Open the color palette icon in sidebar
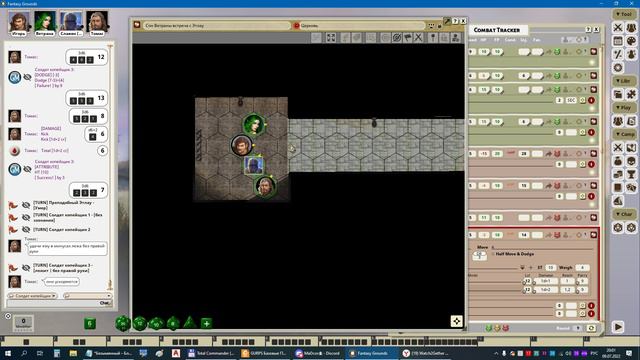This screenshot has height=360, width=640. point(631,41)
